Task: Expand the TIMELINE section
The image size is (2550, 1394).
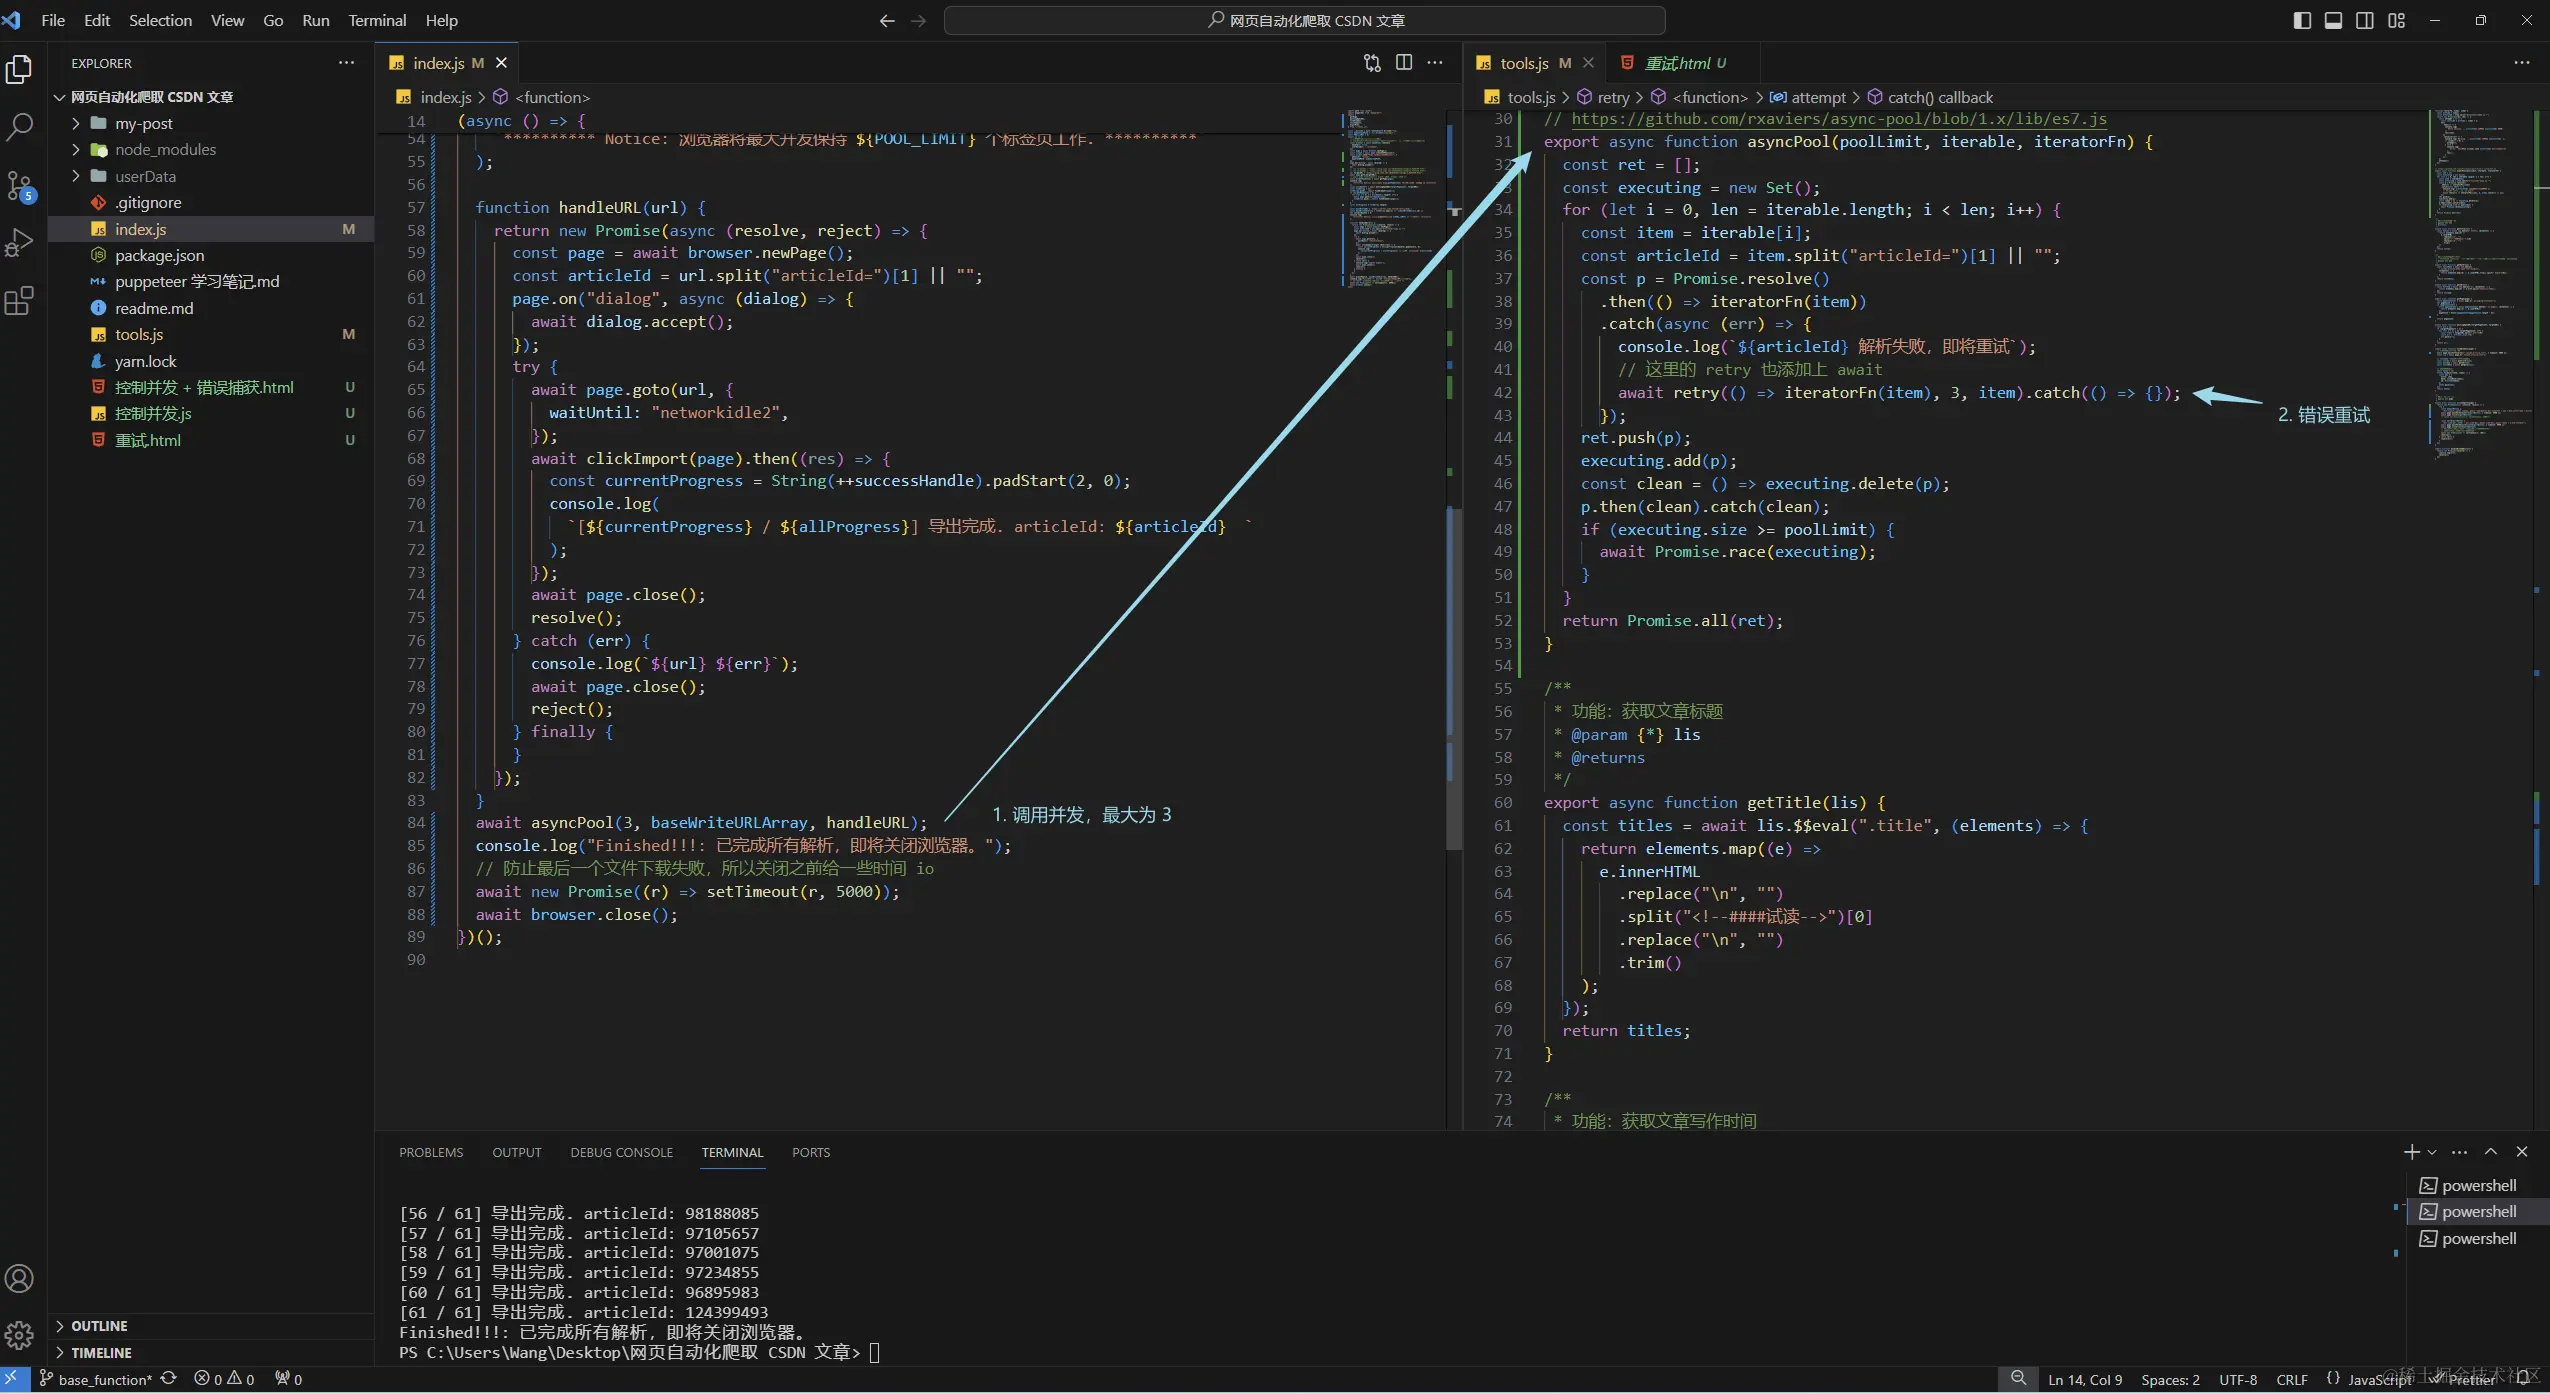Action: 101,1353
